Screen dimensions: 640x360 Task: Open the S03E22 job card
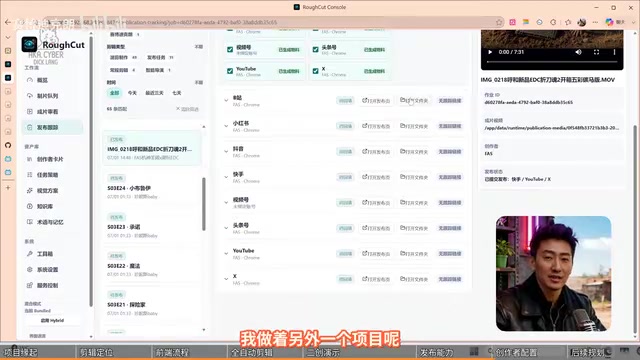click(x=151, y=266)
